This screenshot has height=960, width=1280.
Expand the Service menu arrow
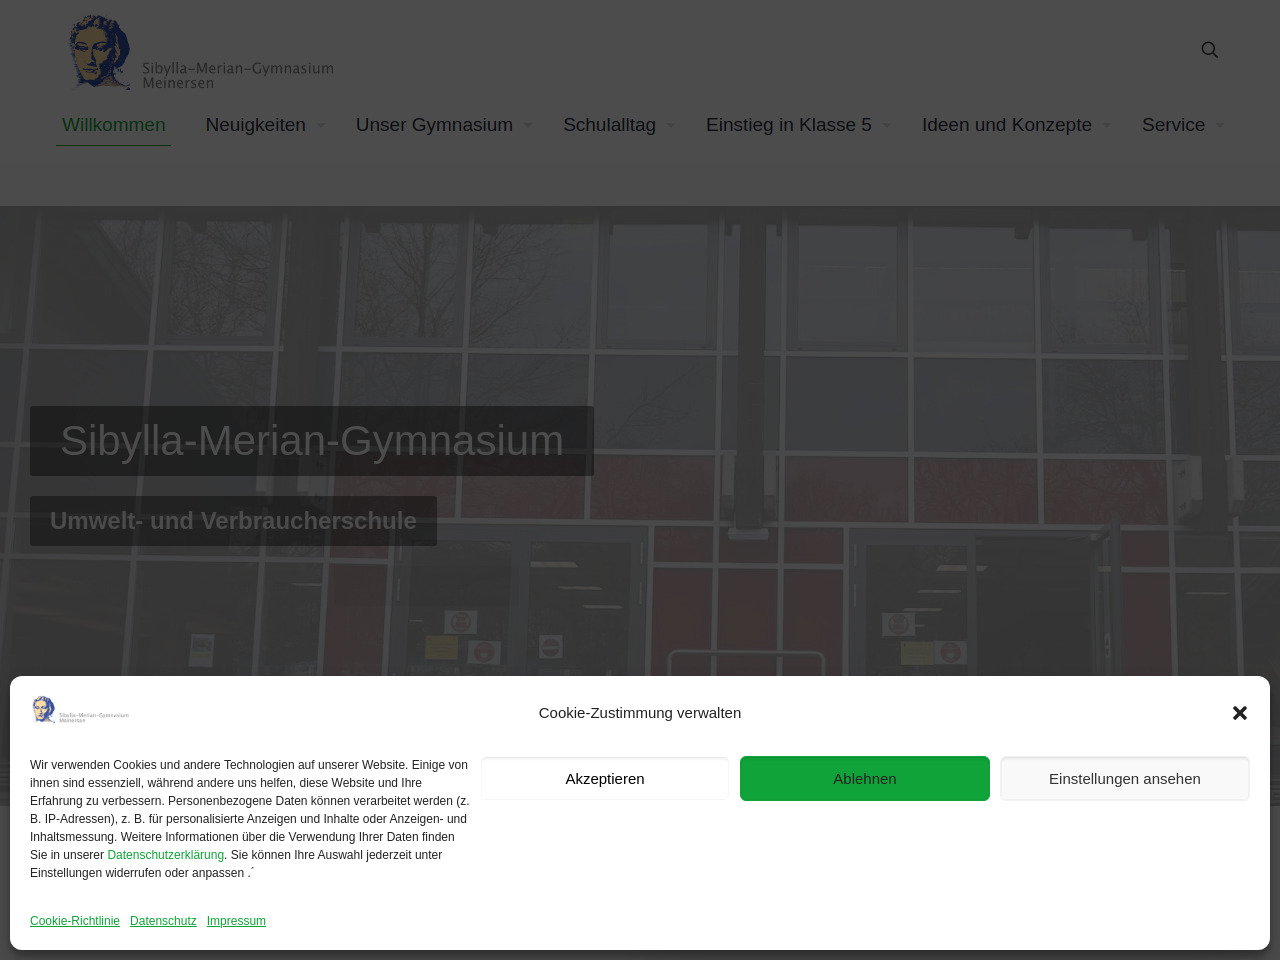1220,126
